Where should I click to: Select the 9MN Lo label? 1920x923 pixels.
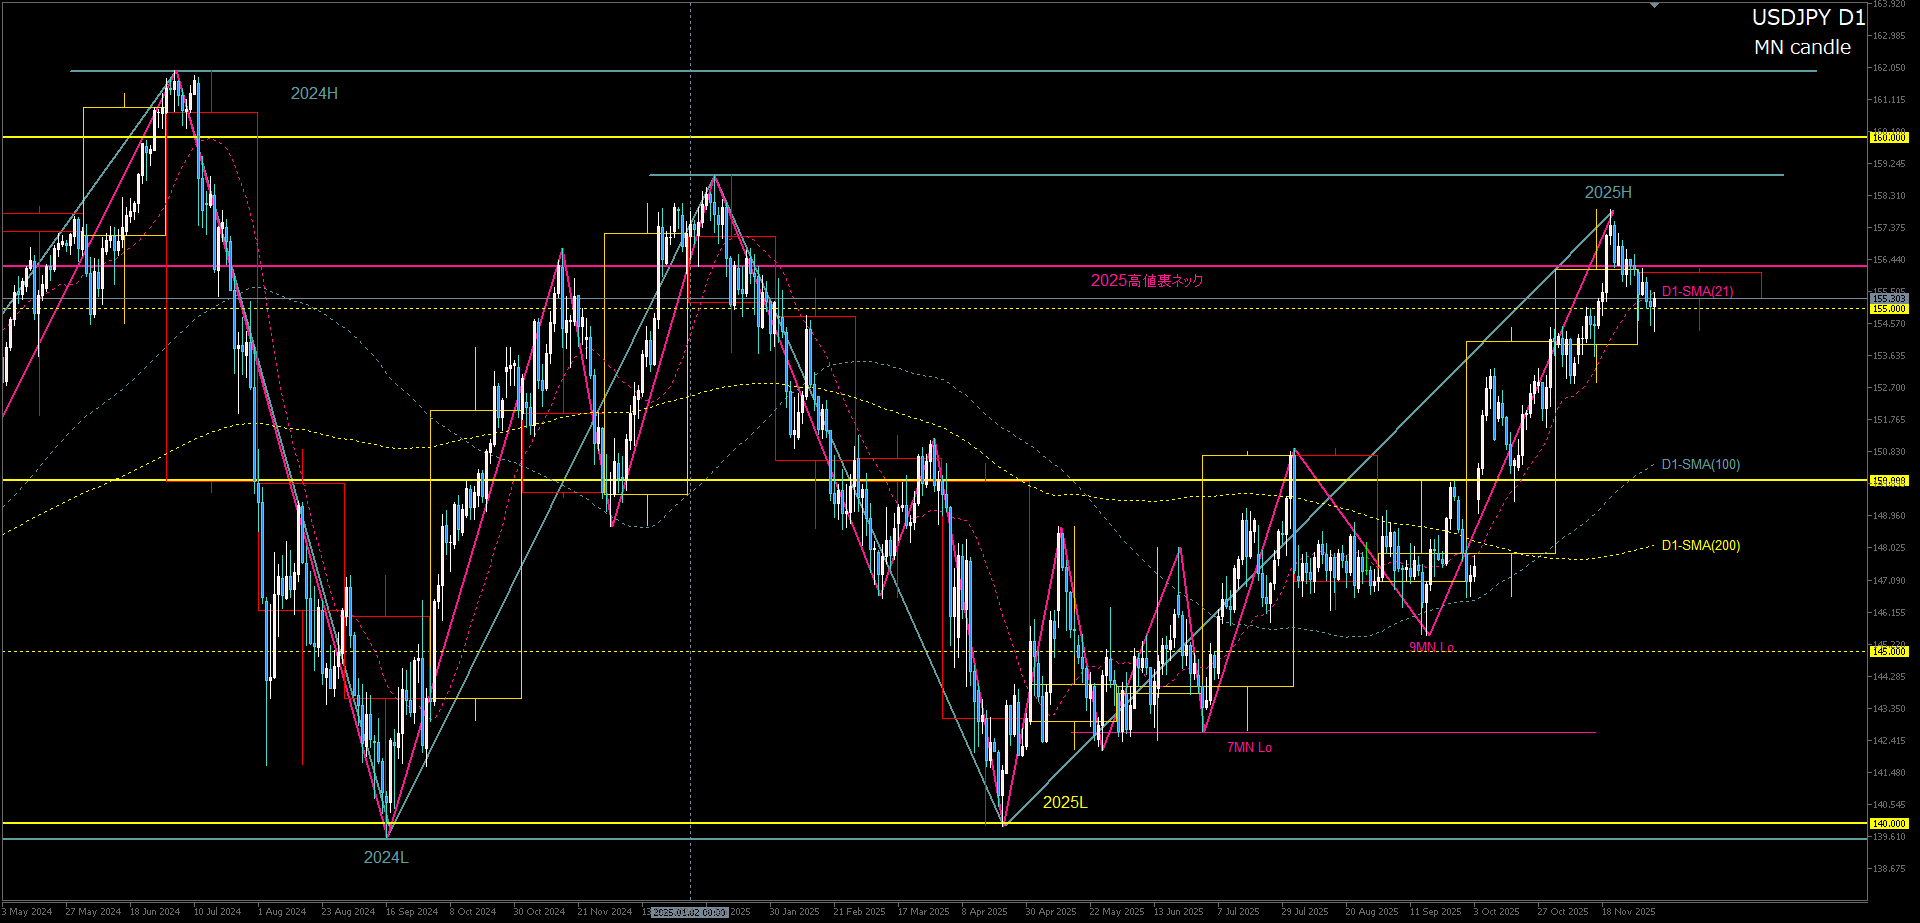point(1431,648)
